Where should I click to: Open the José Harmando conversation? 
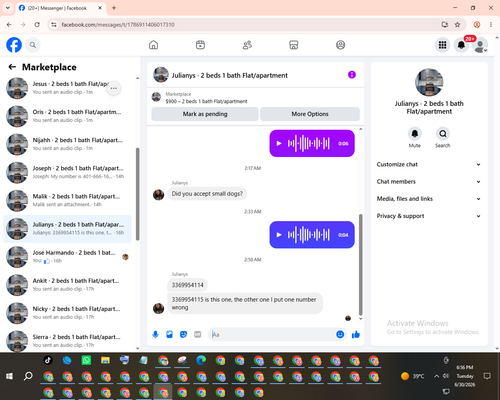(67, 257)
